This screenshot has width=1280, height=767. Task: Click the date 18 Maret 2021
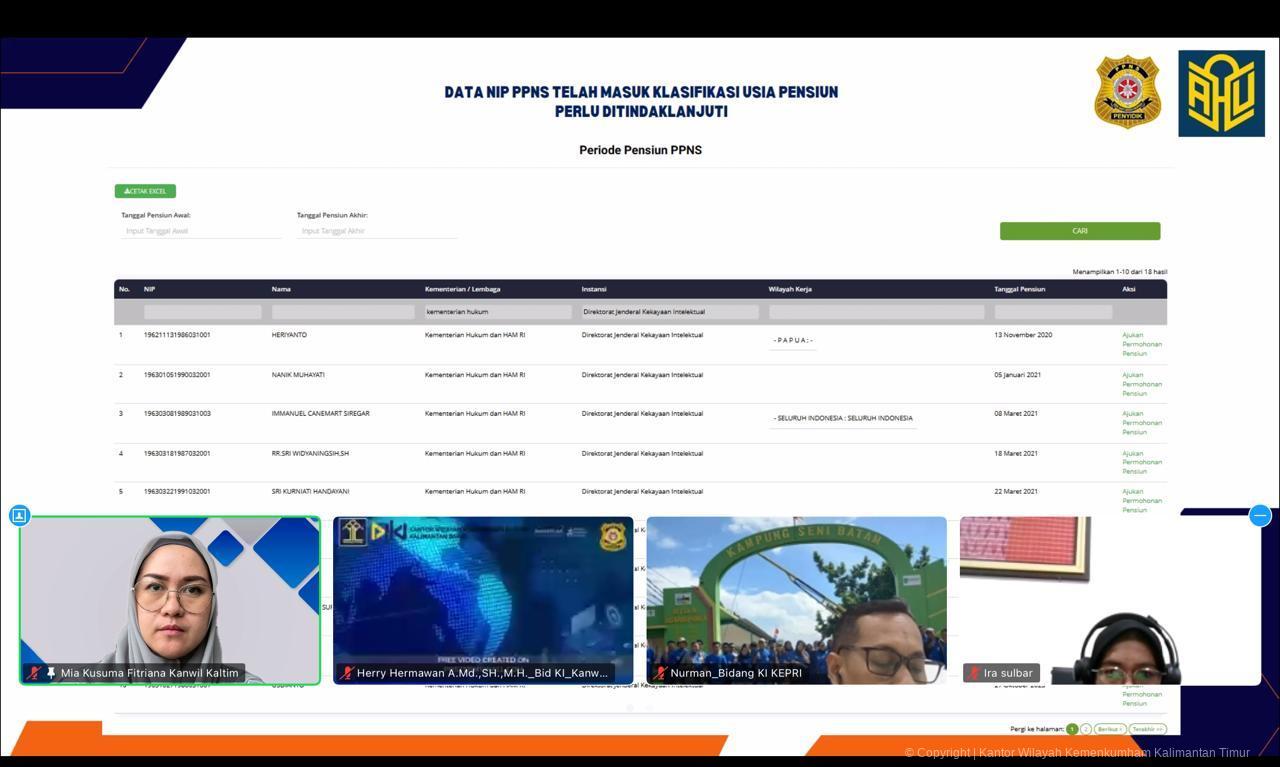pos(1016,453)
